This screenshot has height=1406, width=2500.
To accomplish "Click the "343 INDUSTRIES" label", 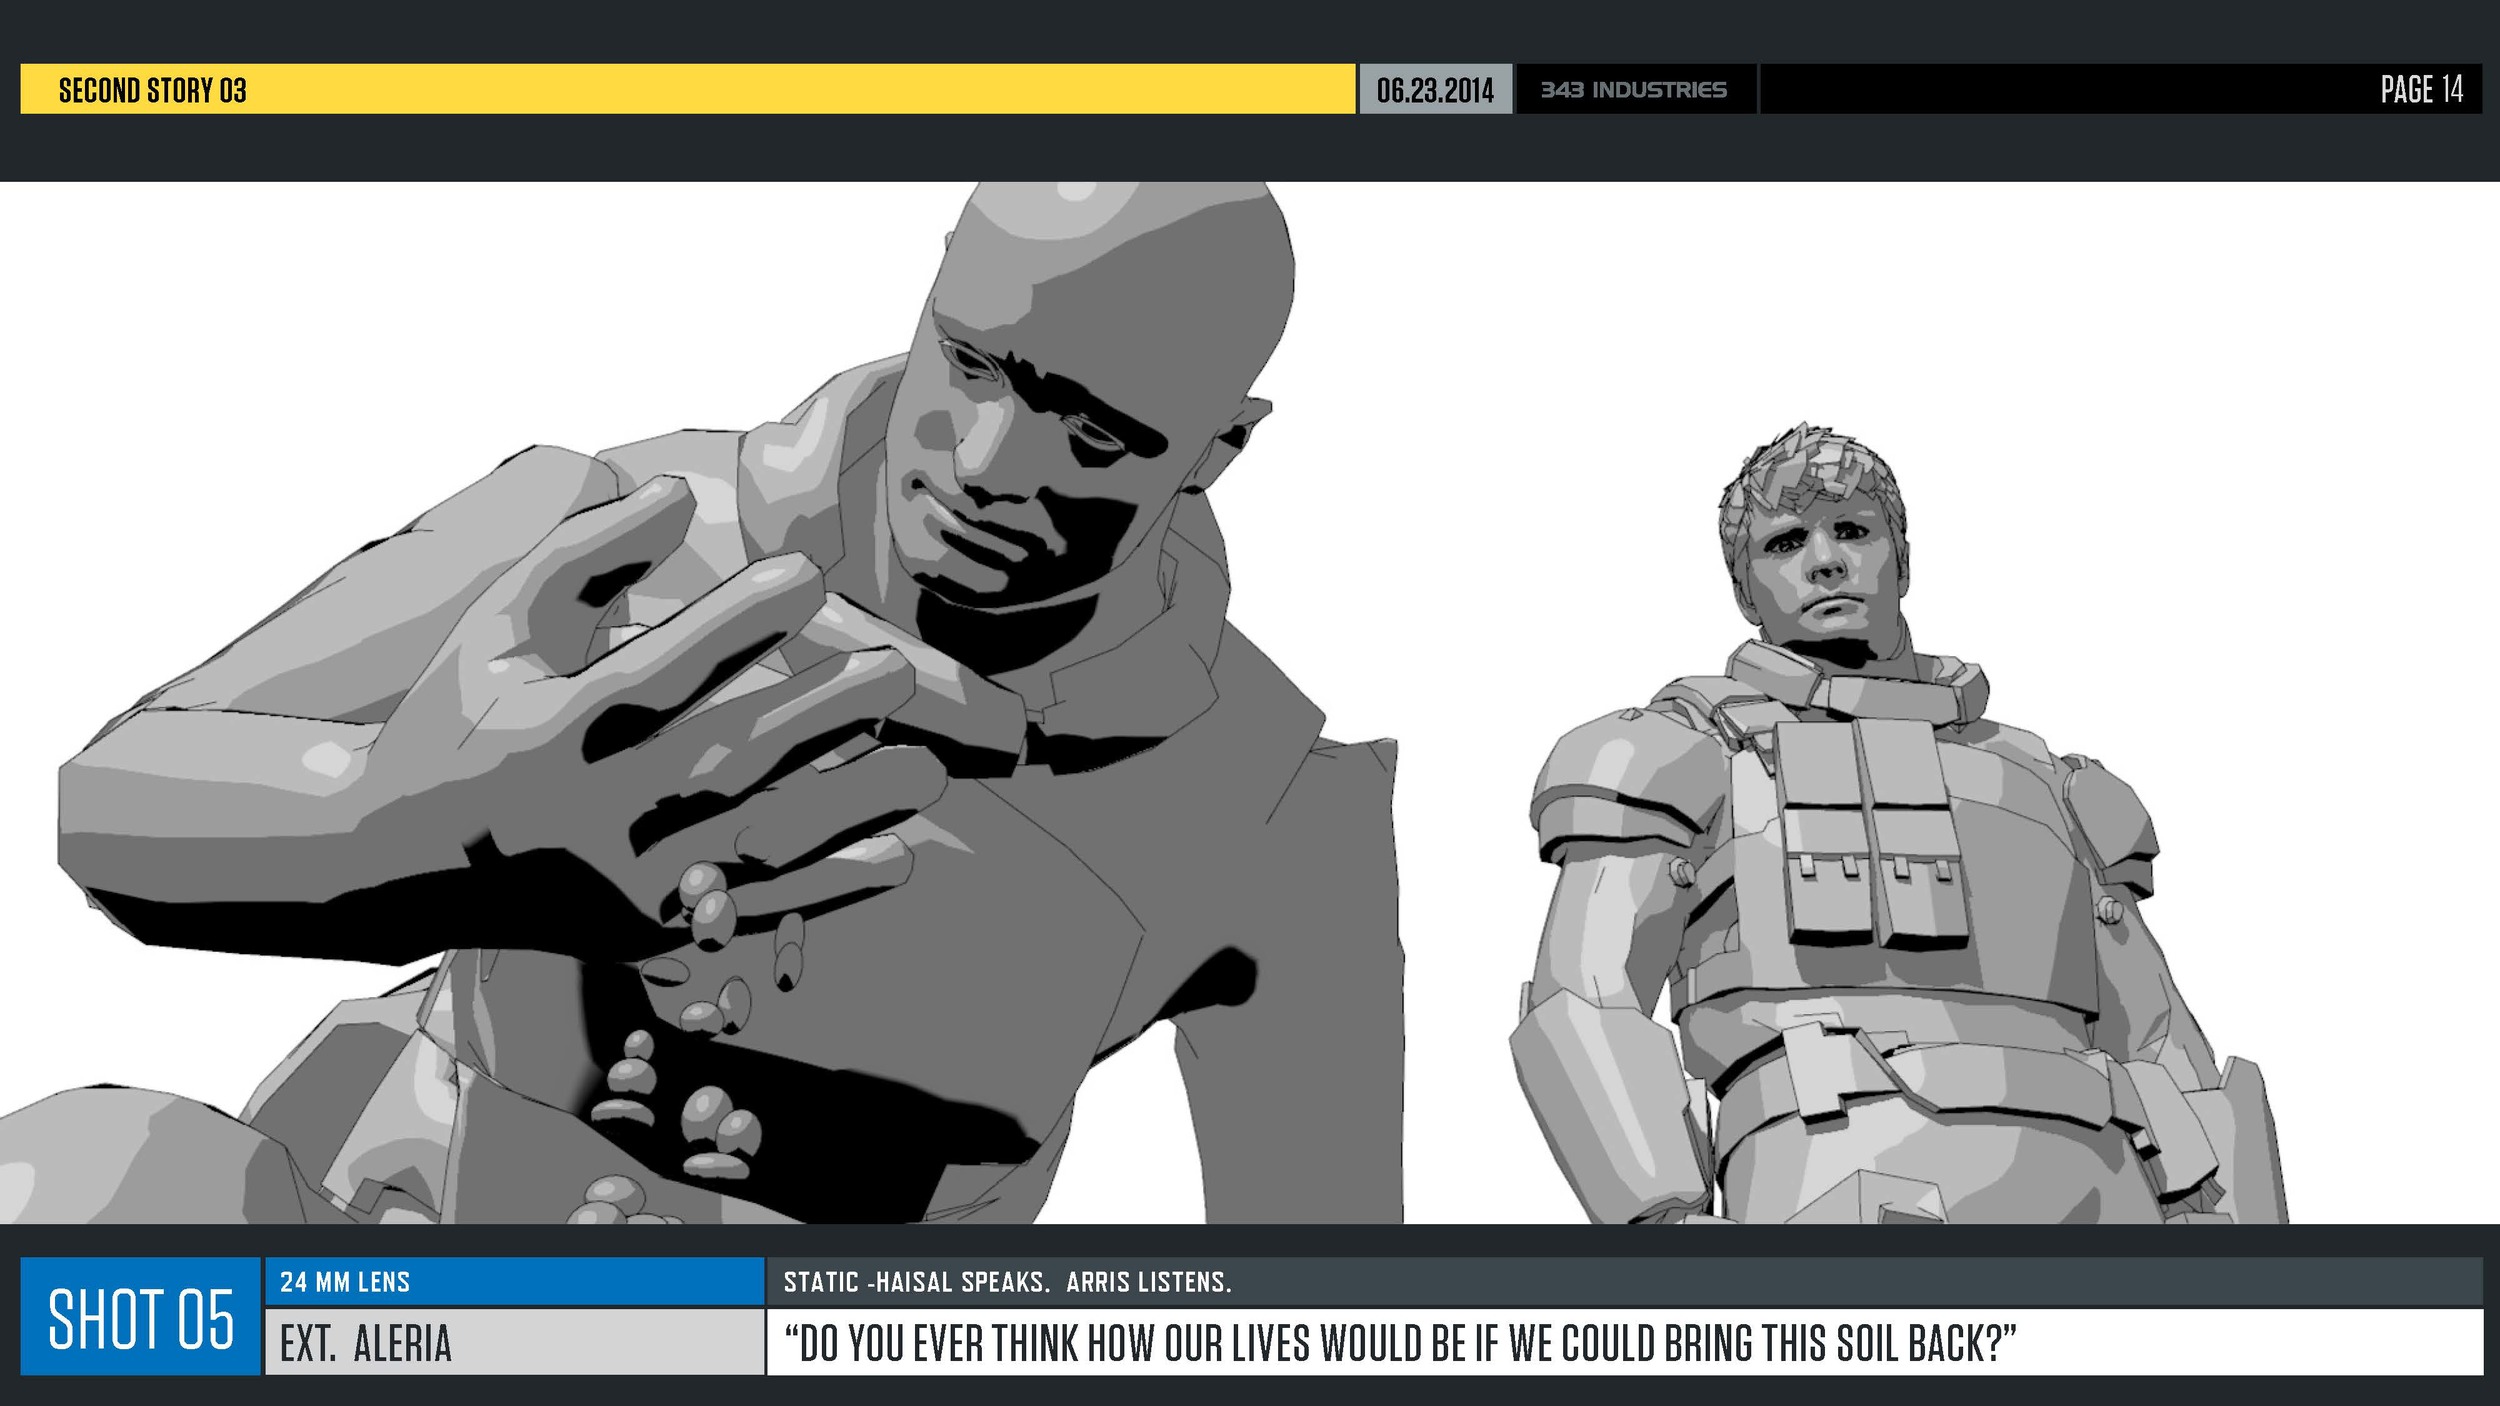I will click(1633, 90).
